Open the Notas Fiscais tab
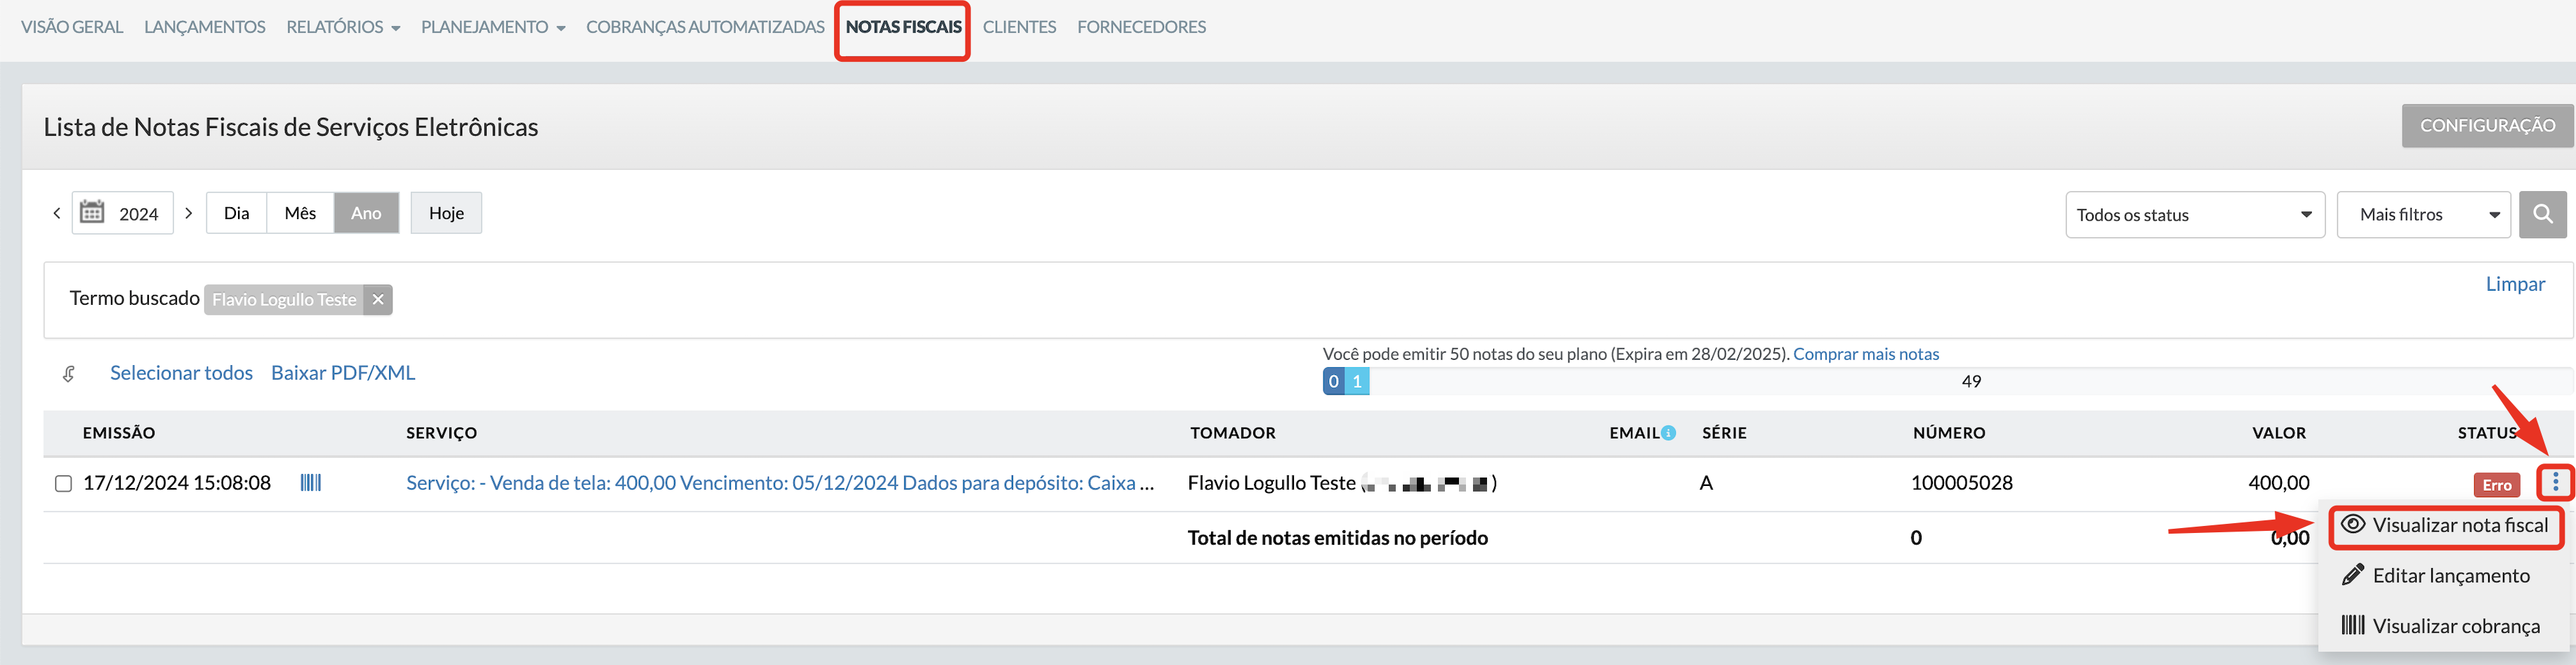 (x=903, y=27)
